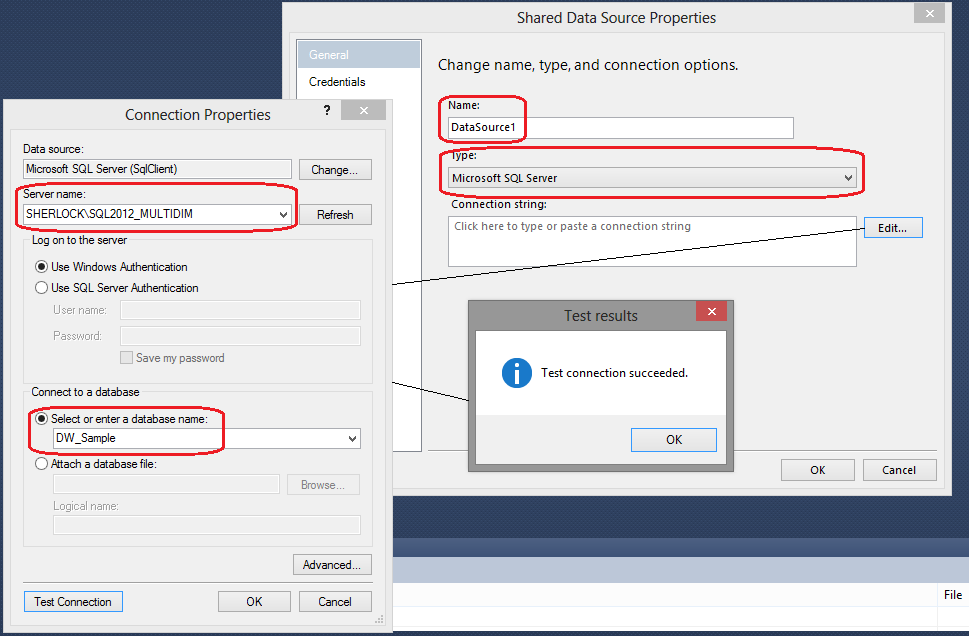Viewport: 969px width, 636px height.
Task: Click the File column header
Action: click(x=953, y=595)
